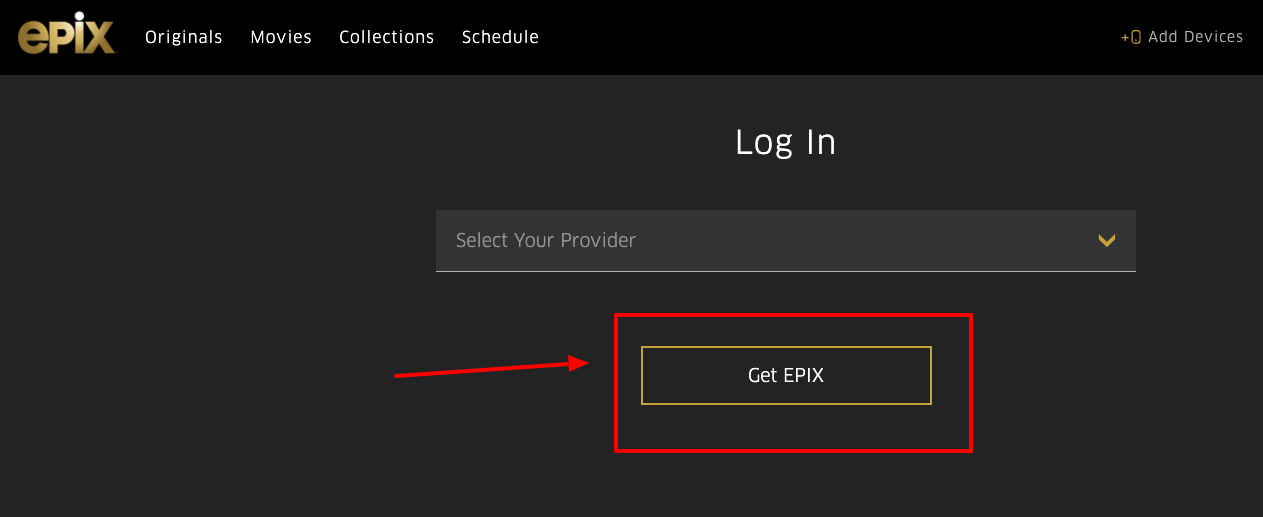Expand provider list with gold chevron
1263x517 pixels.
(x=1106, y=240)
